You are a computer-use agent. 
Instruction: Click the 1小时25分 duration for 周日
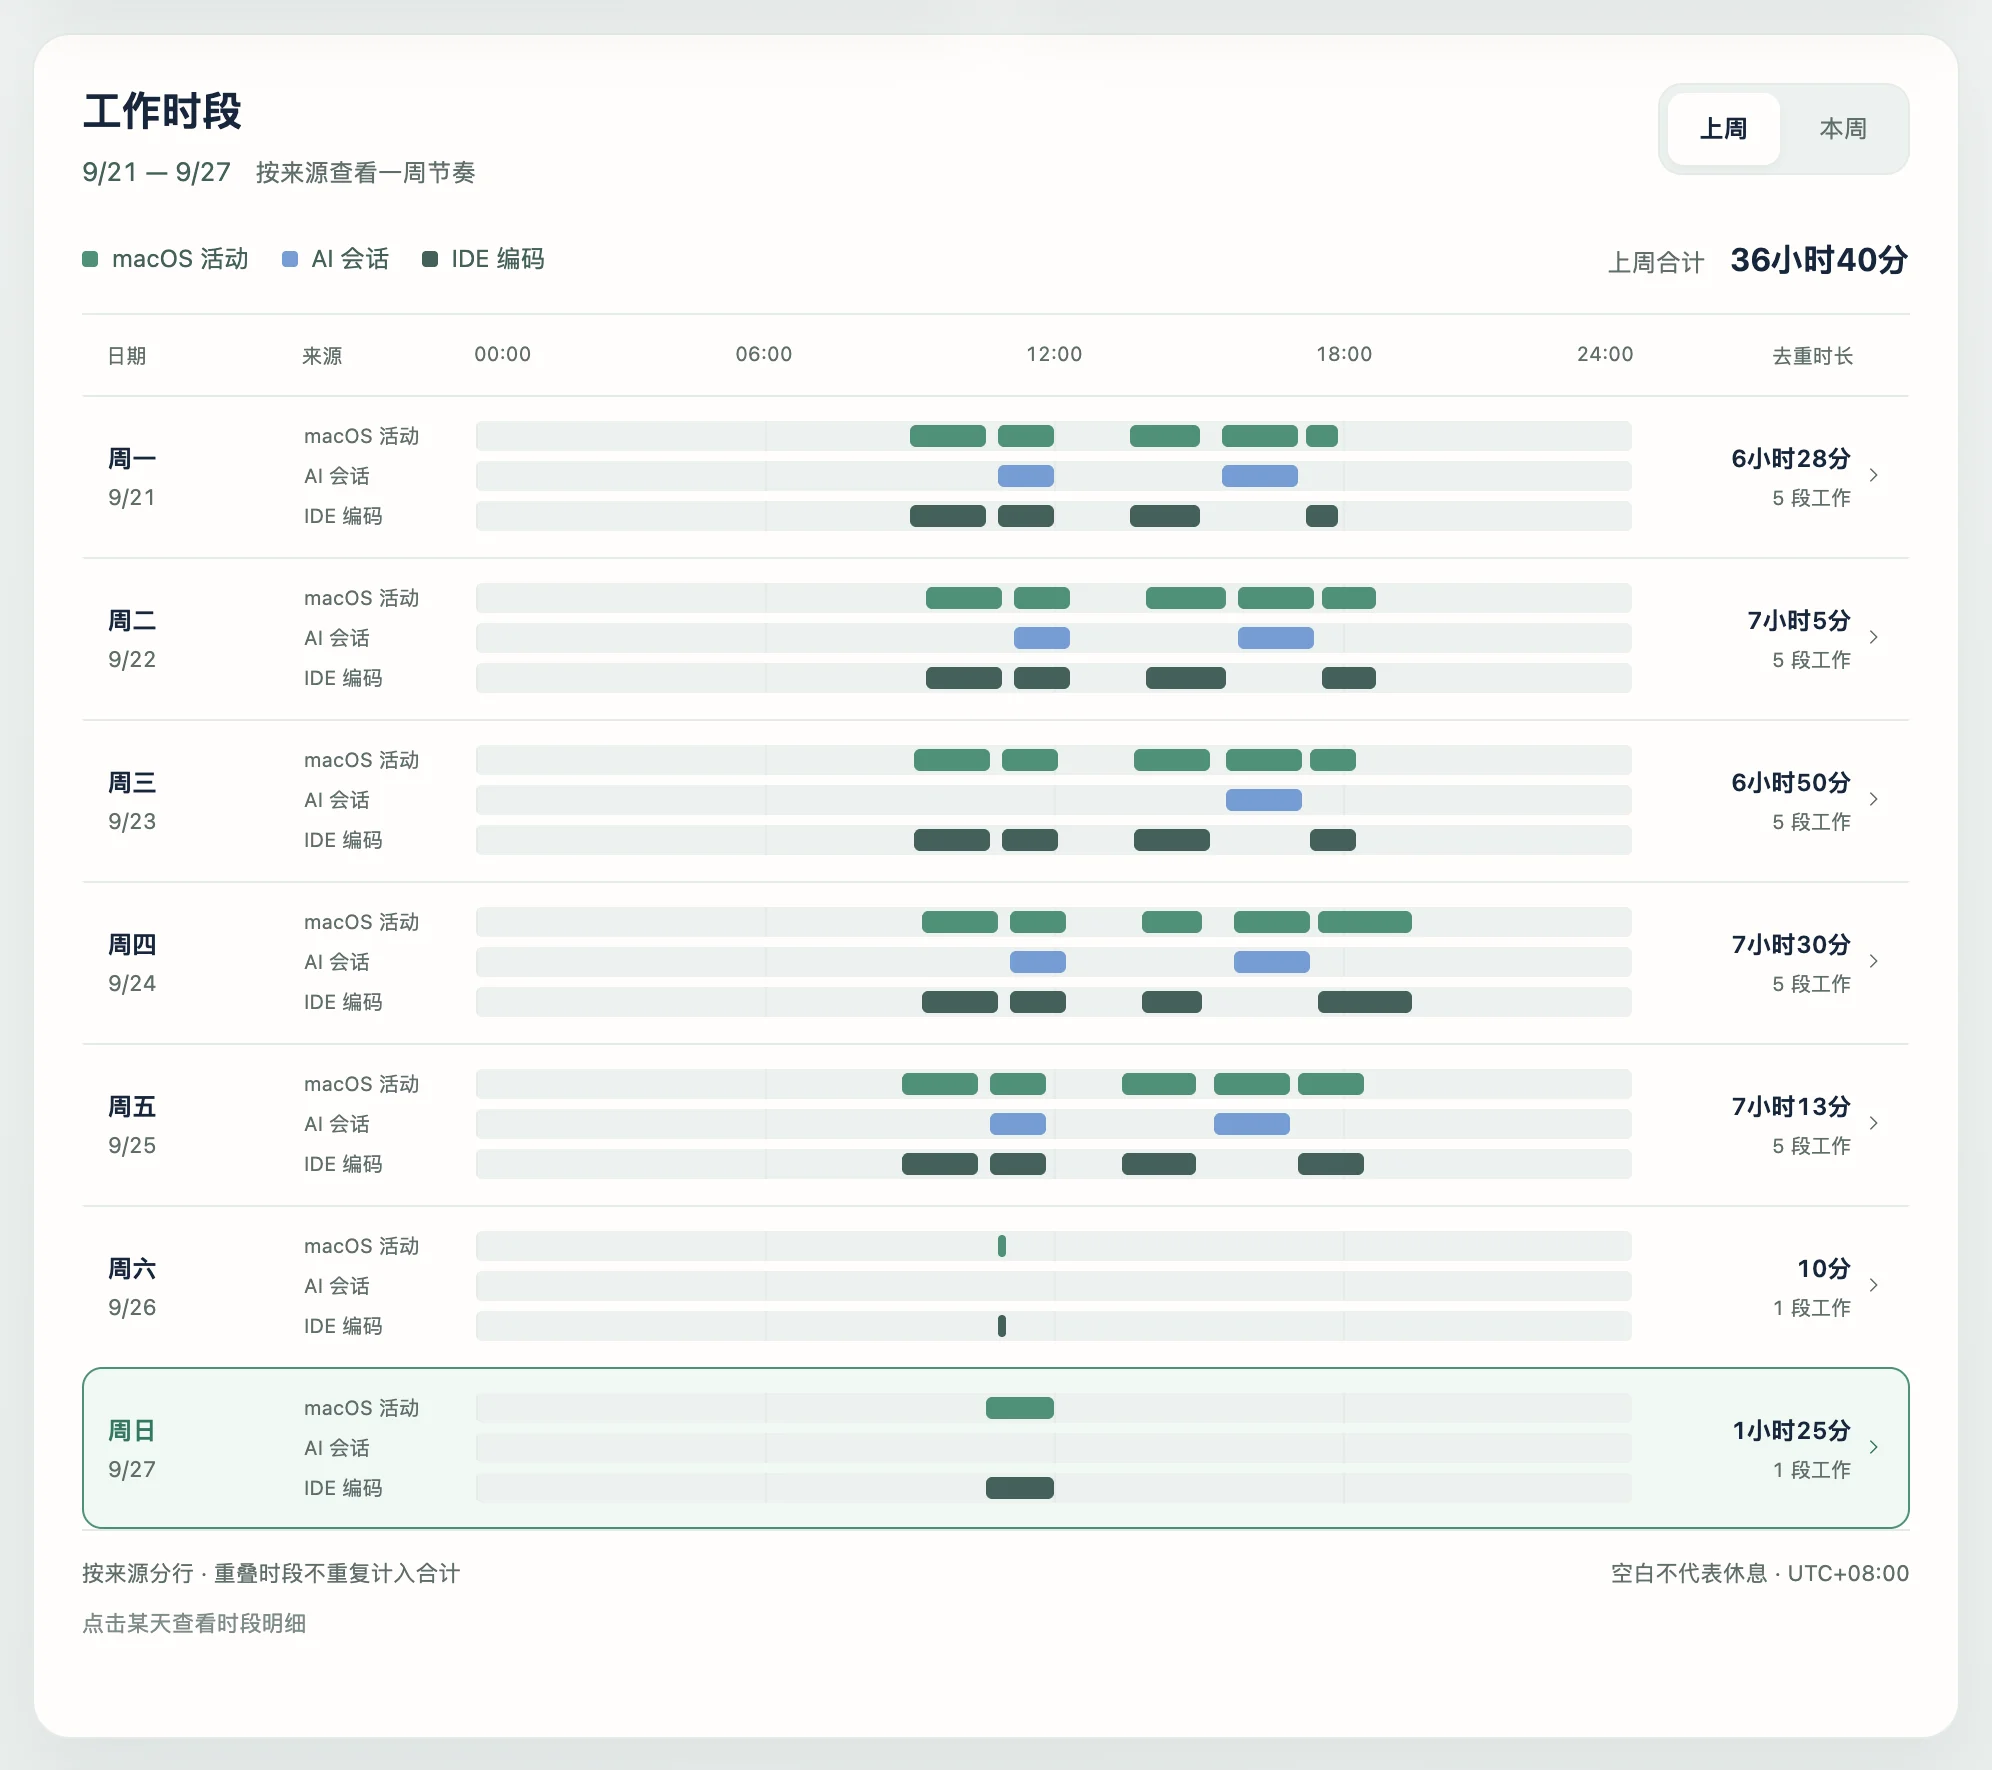pyautogui.click(x=1792, y=1431)
